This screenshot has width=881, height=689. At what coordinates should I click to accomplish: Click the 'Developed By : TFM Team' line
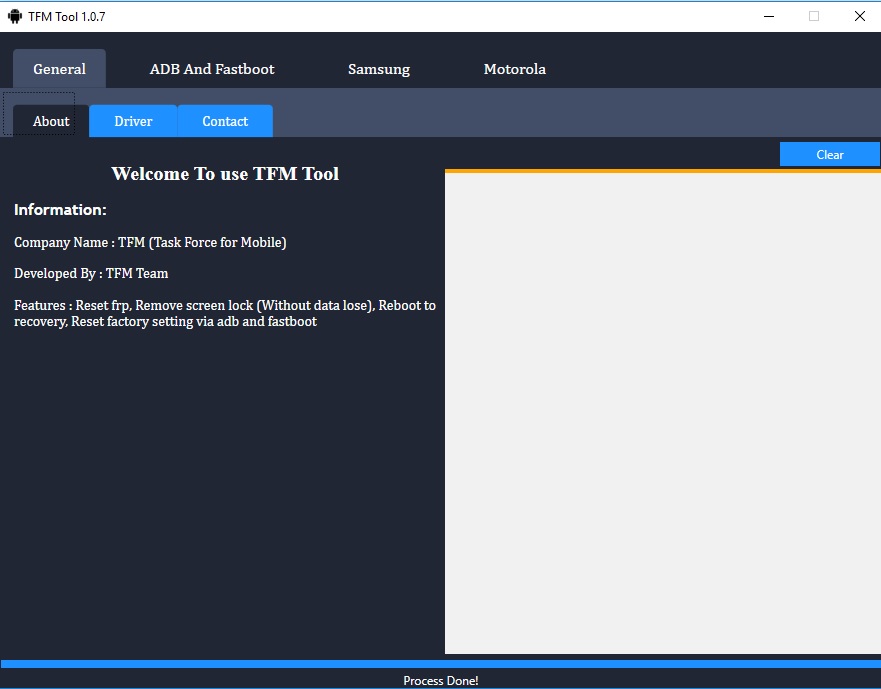point(91,274)
